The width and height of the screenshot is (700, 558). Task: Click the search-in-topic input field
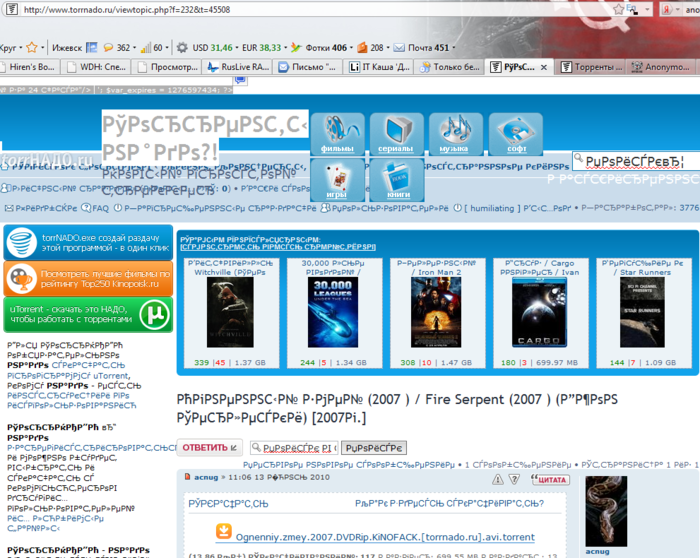294,448
